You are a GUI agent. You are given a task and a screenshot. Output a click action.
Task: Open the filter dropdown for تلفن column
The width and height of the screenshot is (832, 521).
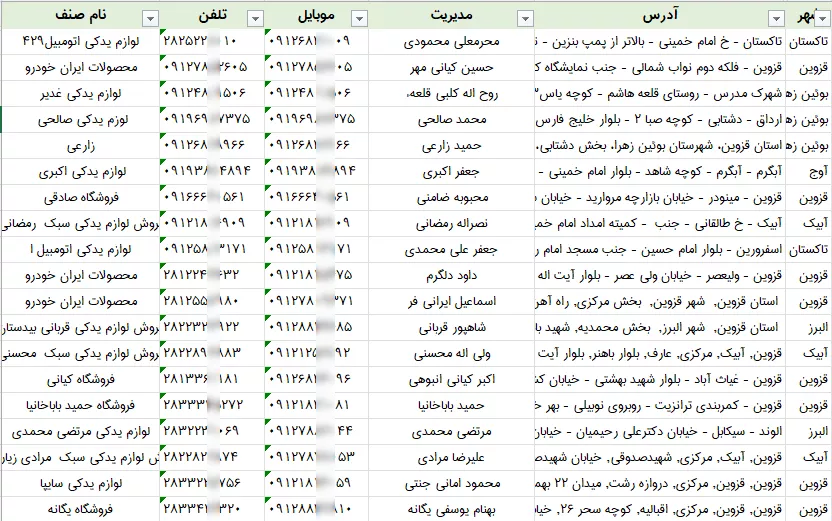tap(255, 19)
